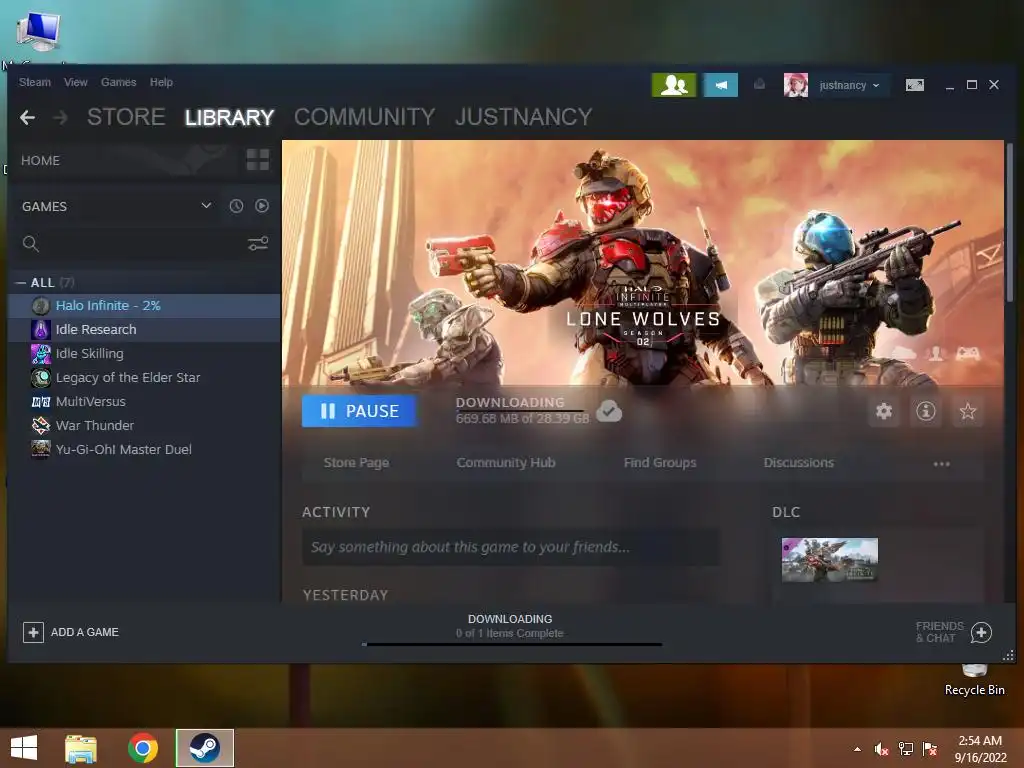Viewport: 1024px width, 768px height.
Task: Click the Steam Cloud status icon
Action: [x=609, y=411]
